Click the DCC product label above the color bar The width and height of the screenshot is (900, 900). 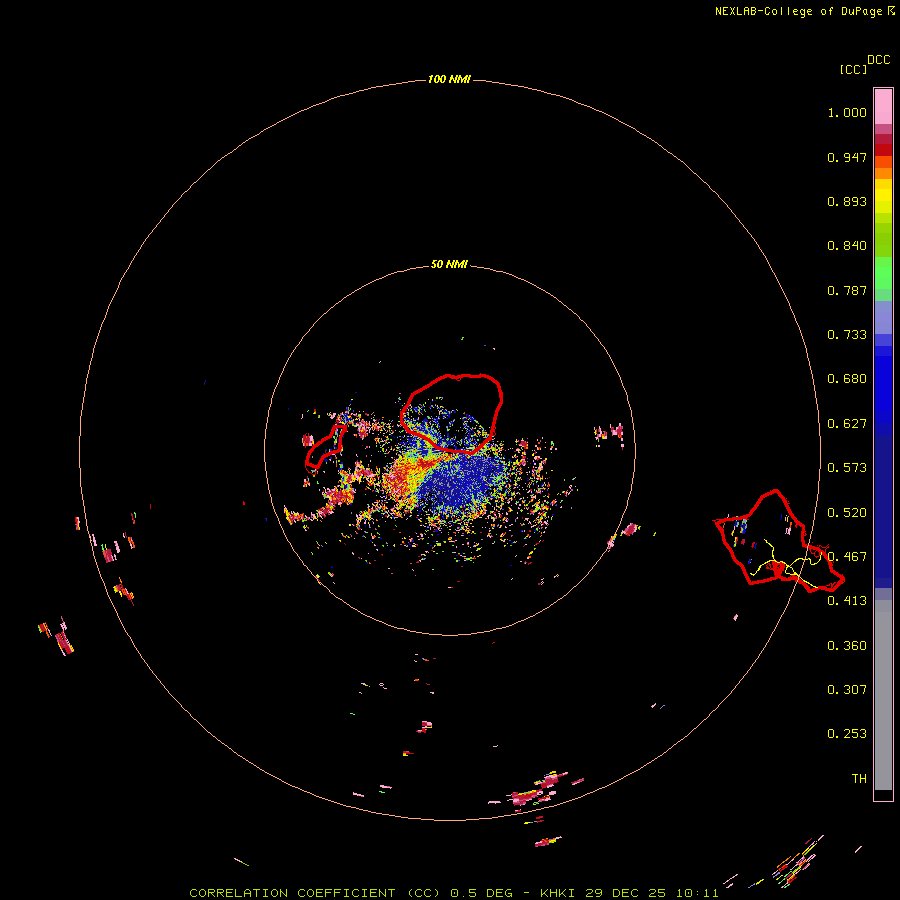pos(879,60)
